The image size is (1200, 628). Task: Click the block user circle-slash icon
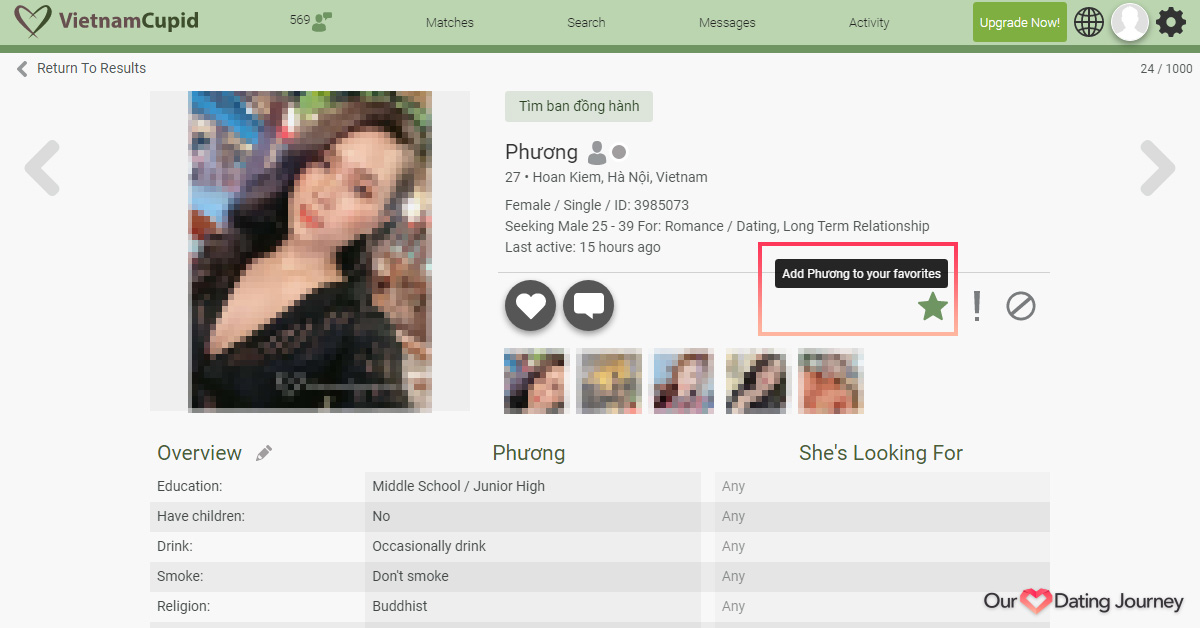pos(1020,306)
